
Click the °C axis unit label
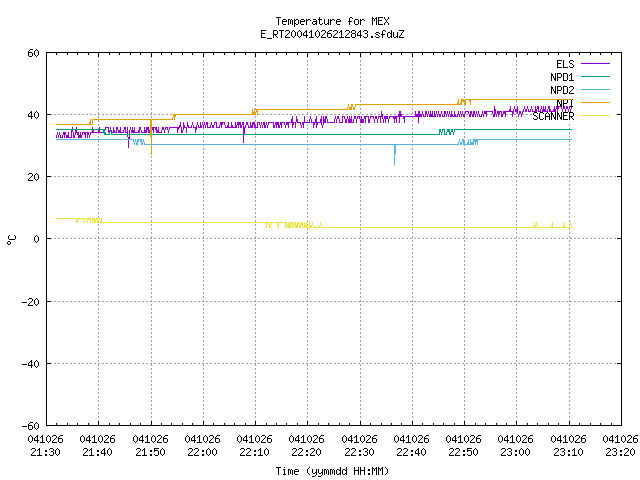pos(11,240)
